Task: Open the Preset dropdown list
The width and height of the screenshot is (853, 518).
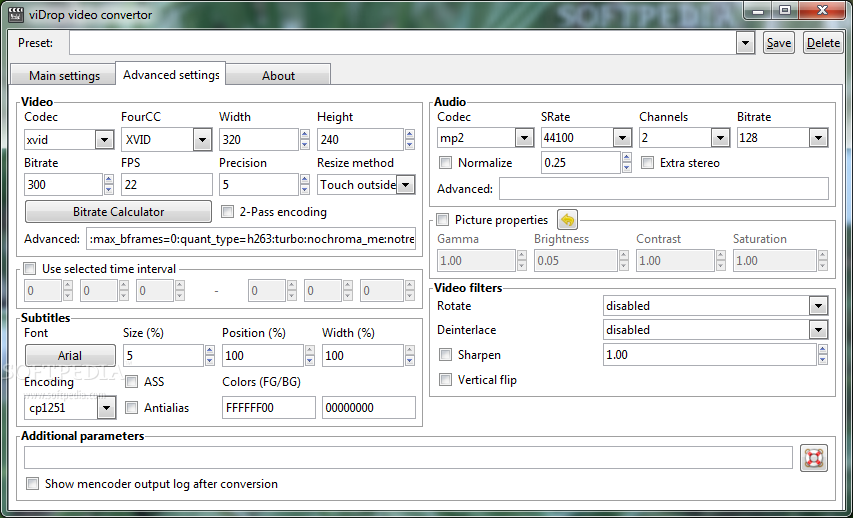Action: click(745, 43)
